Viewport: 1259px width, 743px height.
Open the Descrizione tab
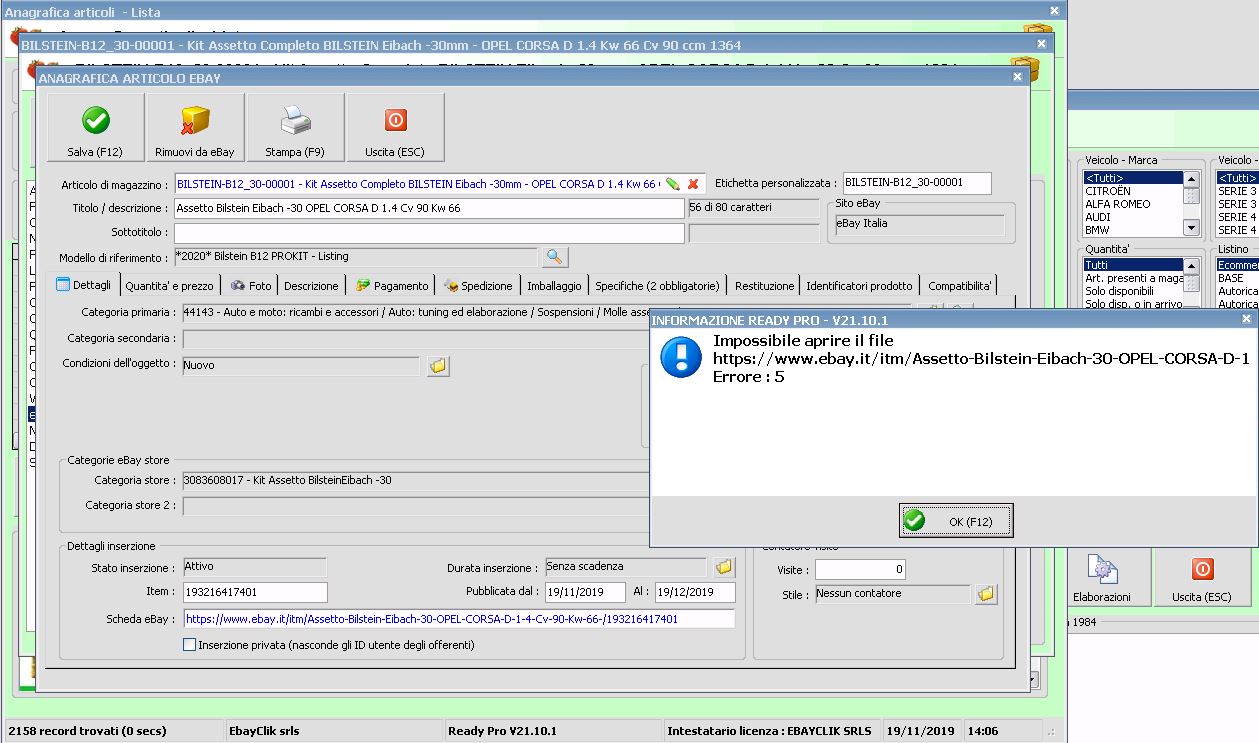point(311,286)
